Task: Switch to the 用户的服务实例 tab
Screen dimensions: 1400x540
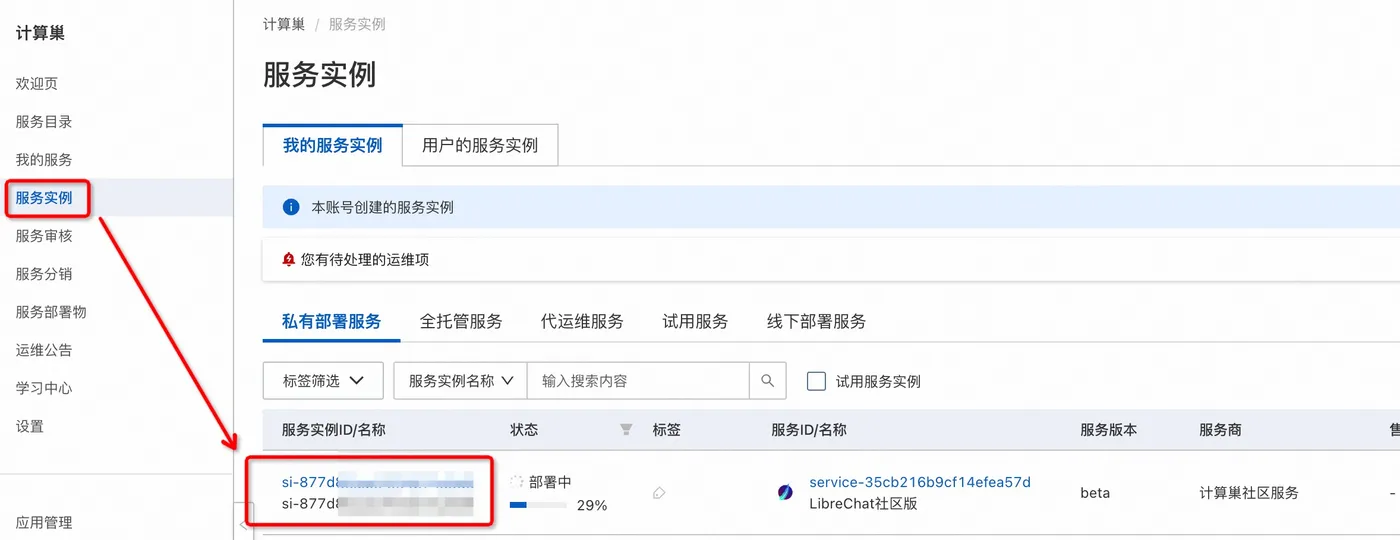Action: (480, 145)
